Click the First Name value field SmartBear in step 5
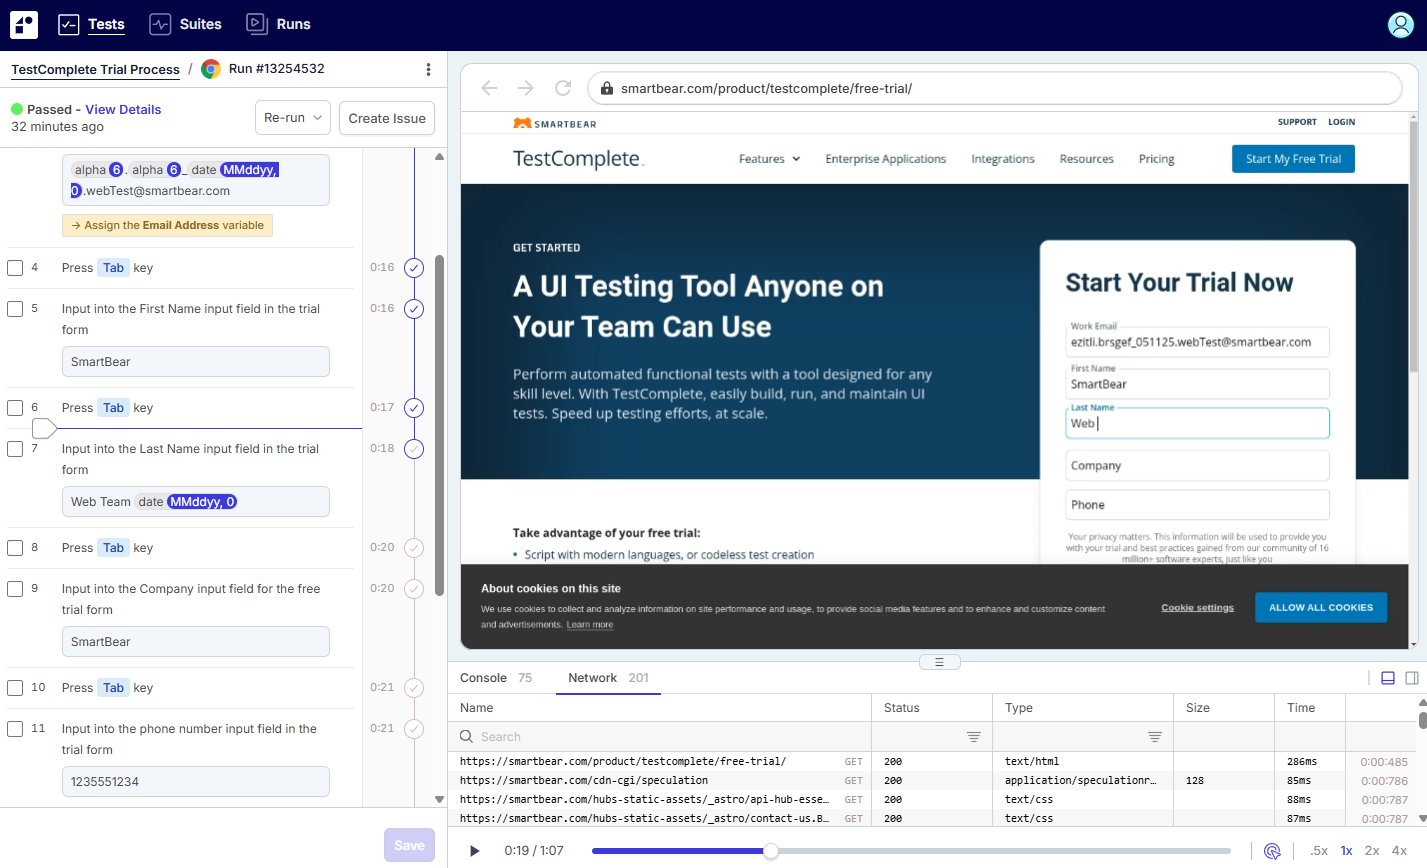This screenshot has height=868, width=1427. point(196,362)
